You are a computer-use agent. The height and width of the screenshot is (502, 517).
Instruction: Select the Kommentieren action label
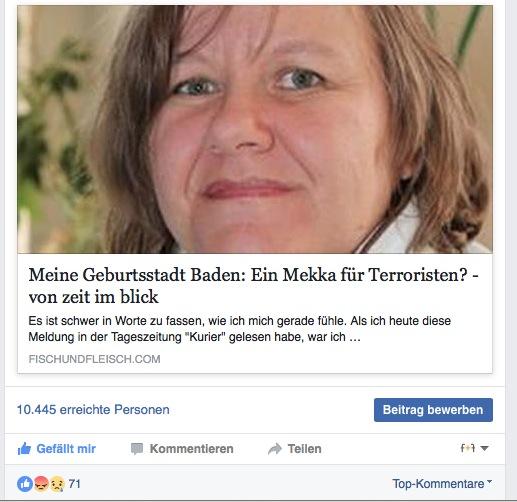tap(191, 449)
